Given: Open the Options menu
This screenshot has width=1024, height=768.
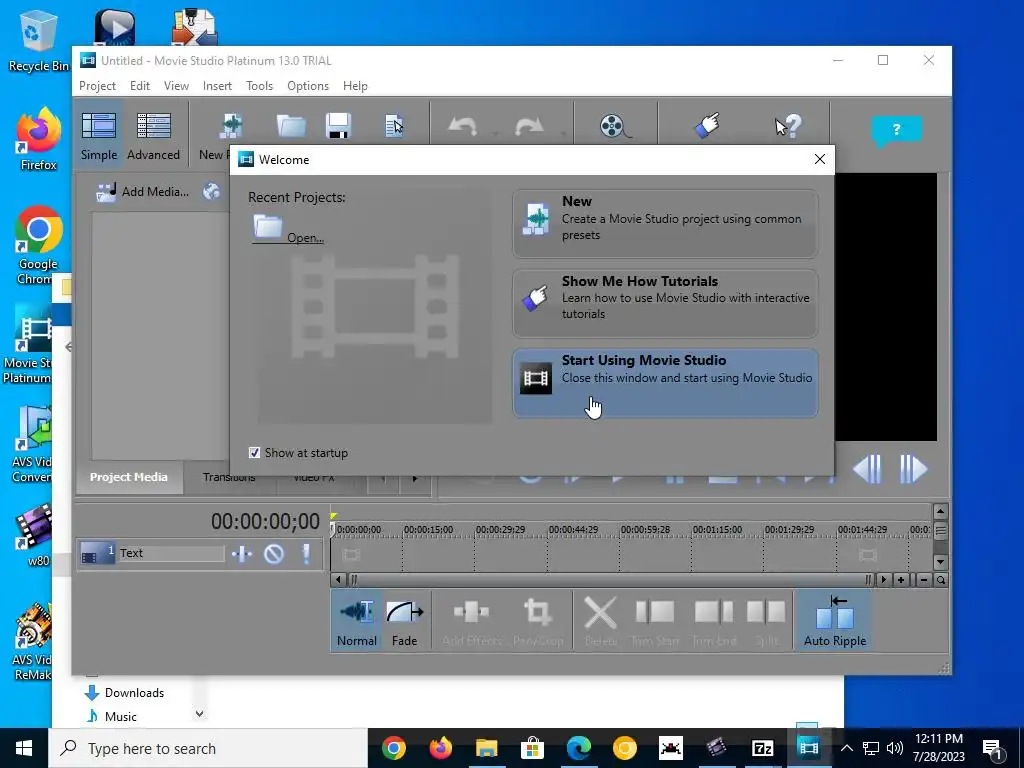Looking at the screenshot, I should (x=308, y=86).
